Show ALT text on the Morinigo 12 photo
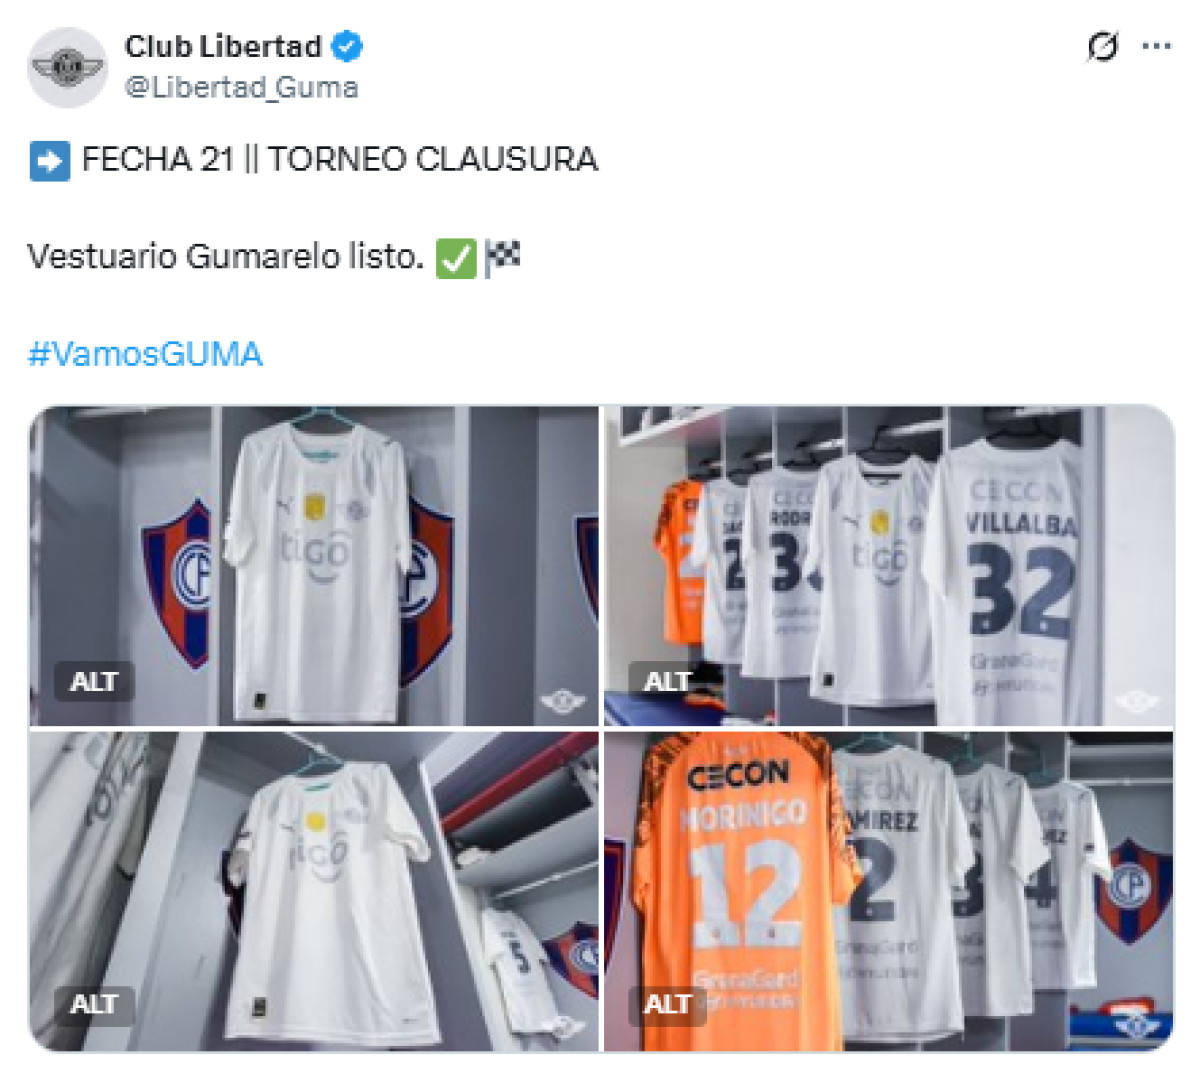 click(x=668, y=1004)
